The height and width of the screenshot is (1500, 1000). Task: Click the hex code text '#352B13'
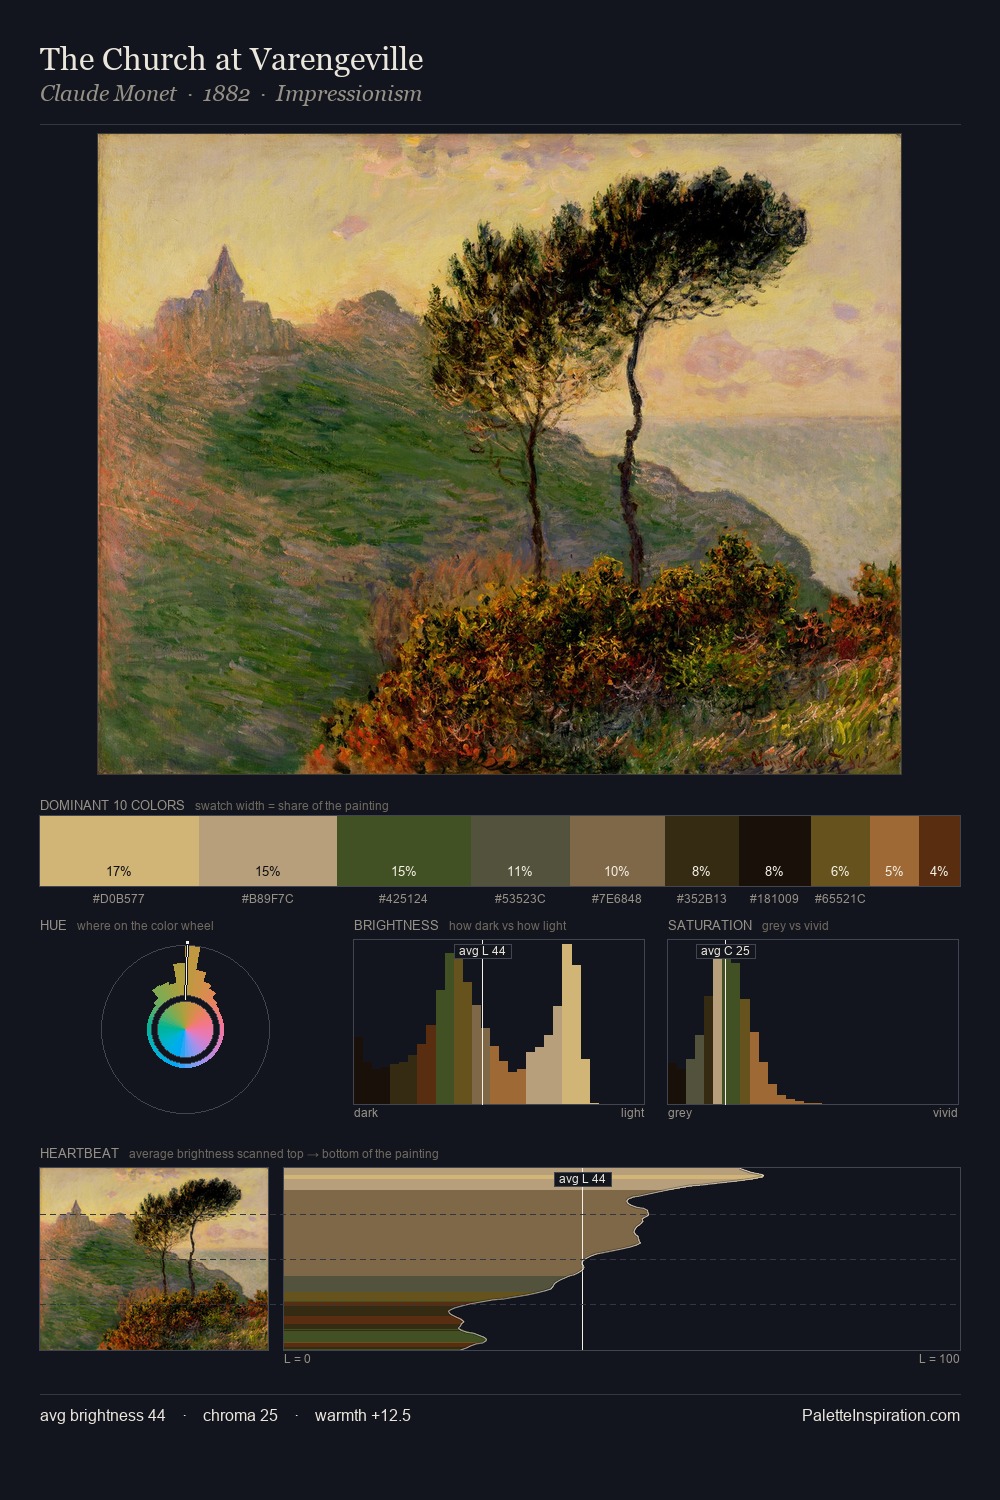click(702, 898)
